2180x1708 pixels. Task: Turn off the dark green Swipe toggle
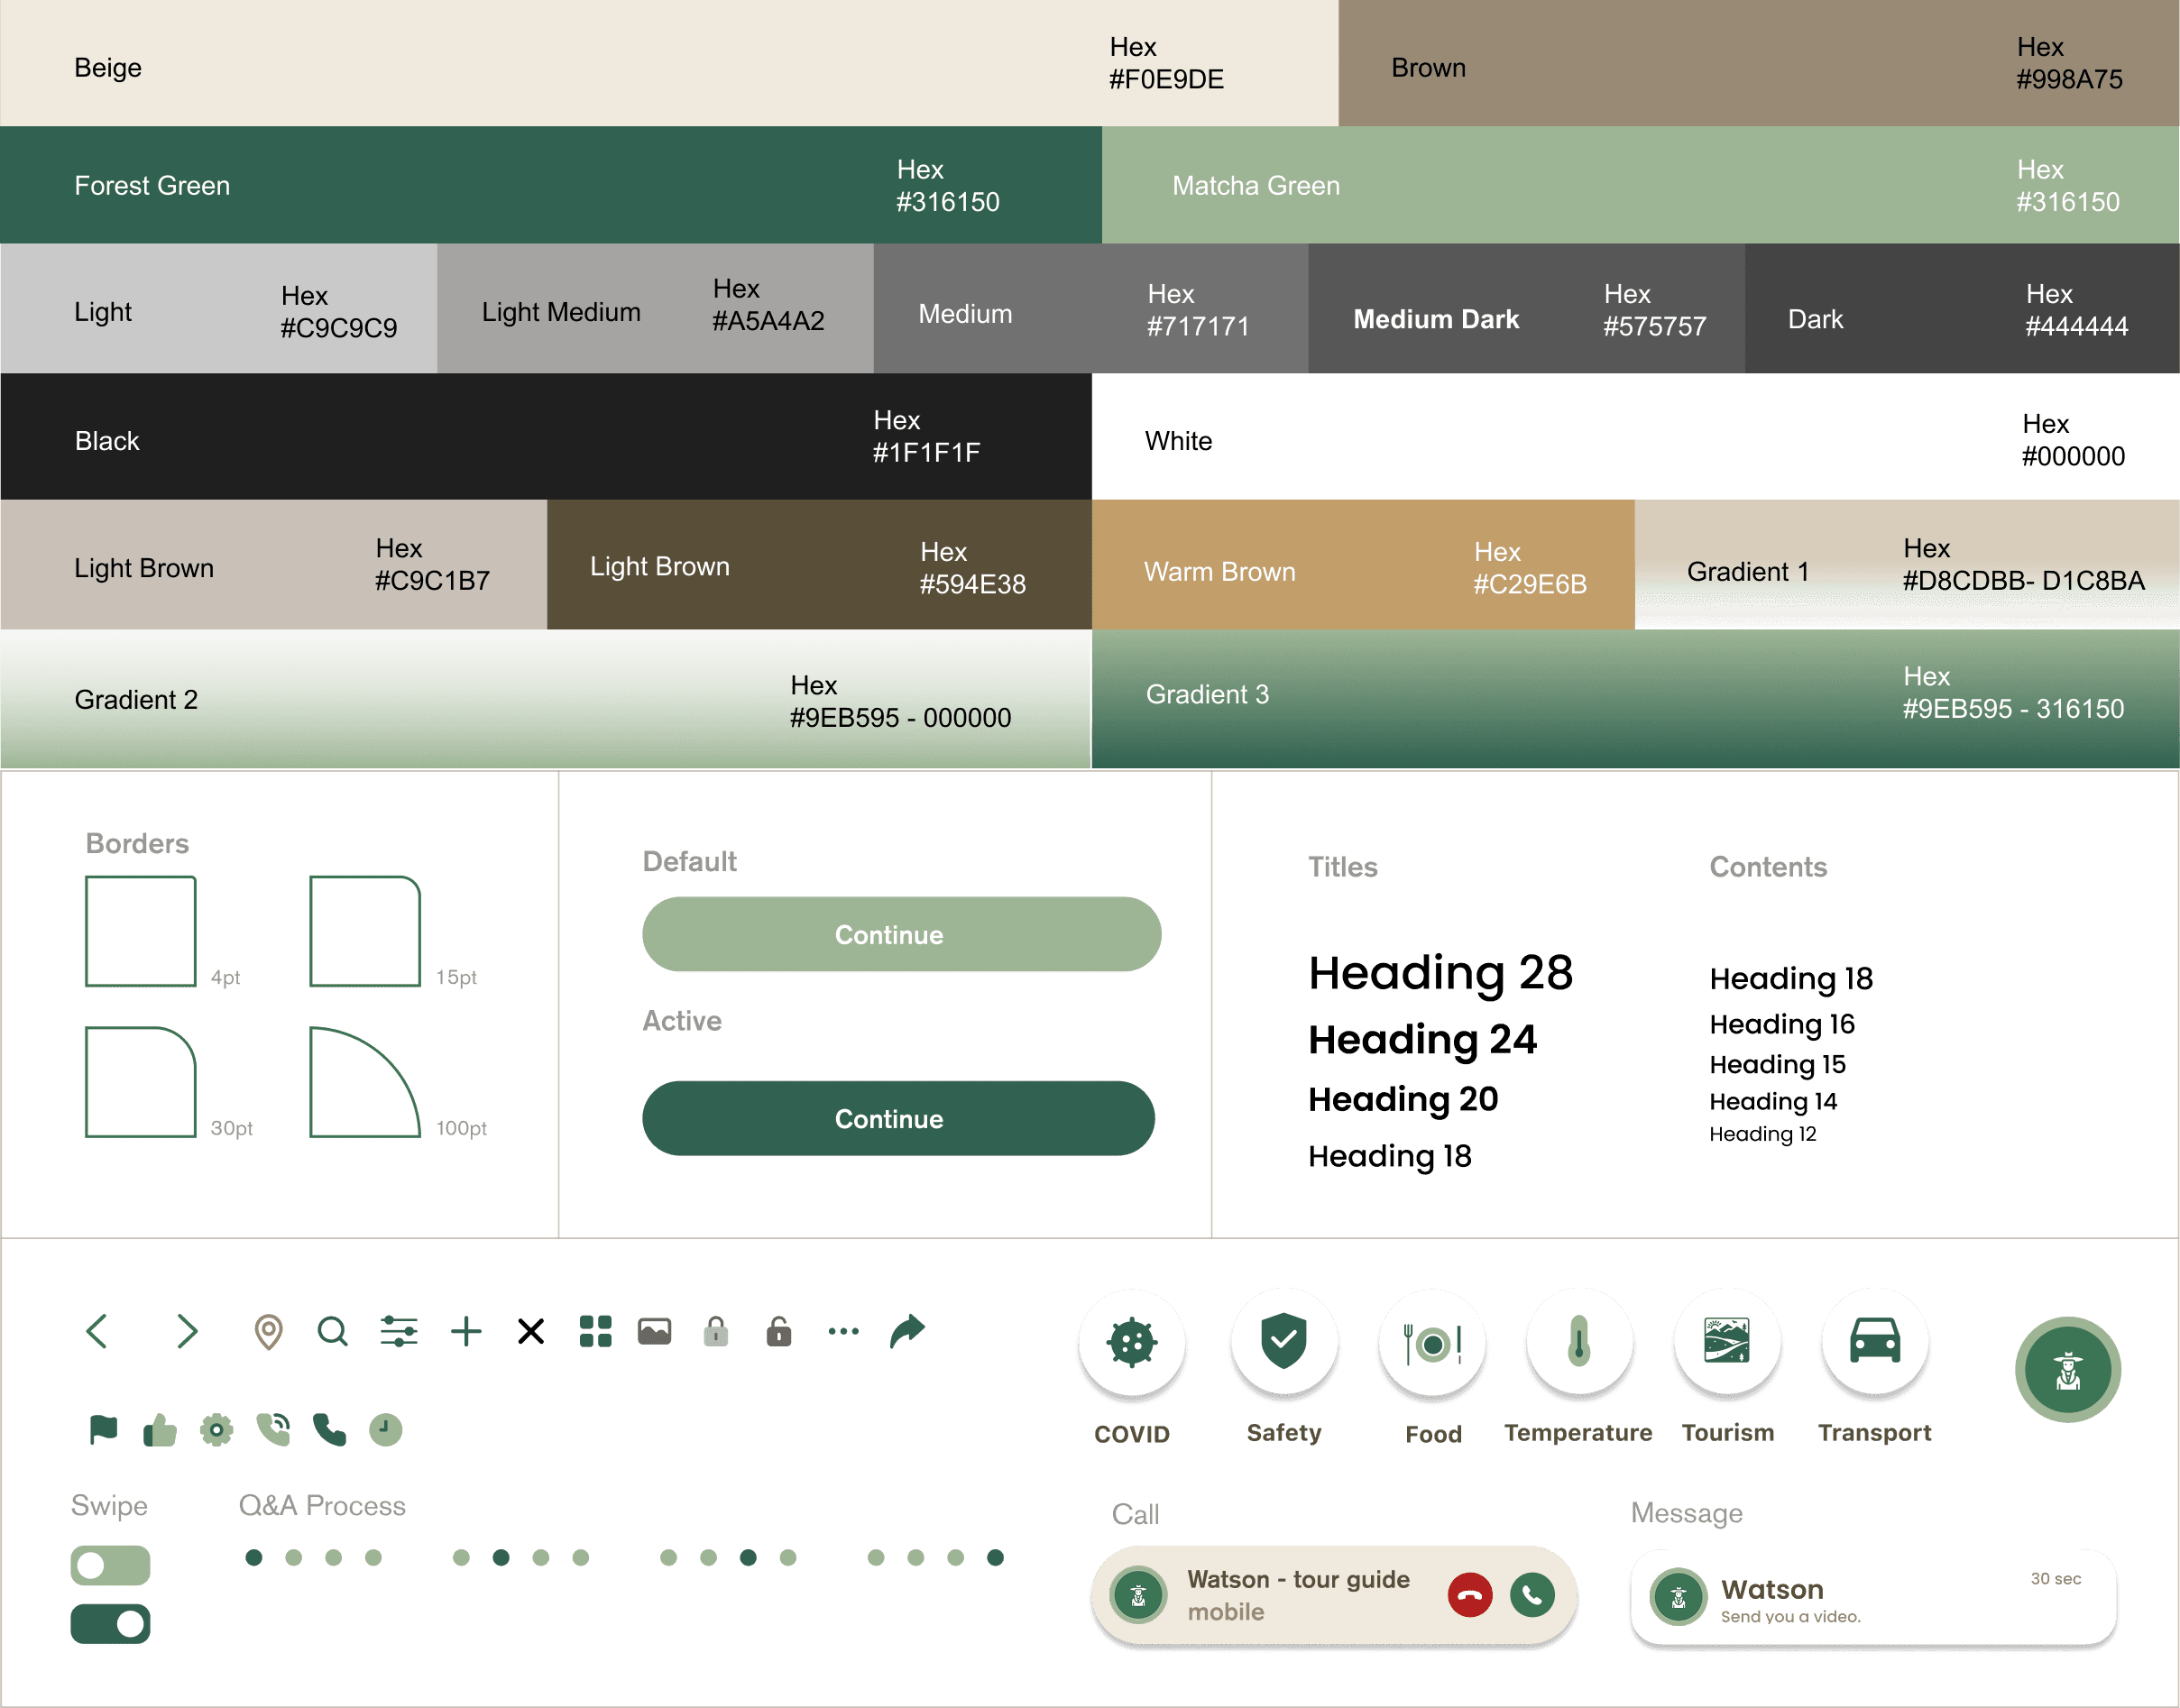tap(110, 1624)
